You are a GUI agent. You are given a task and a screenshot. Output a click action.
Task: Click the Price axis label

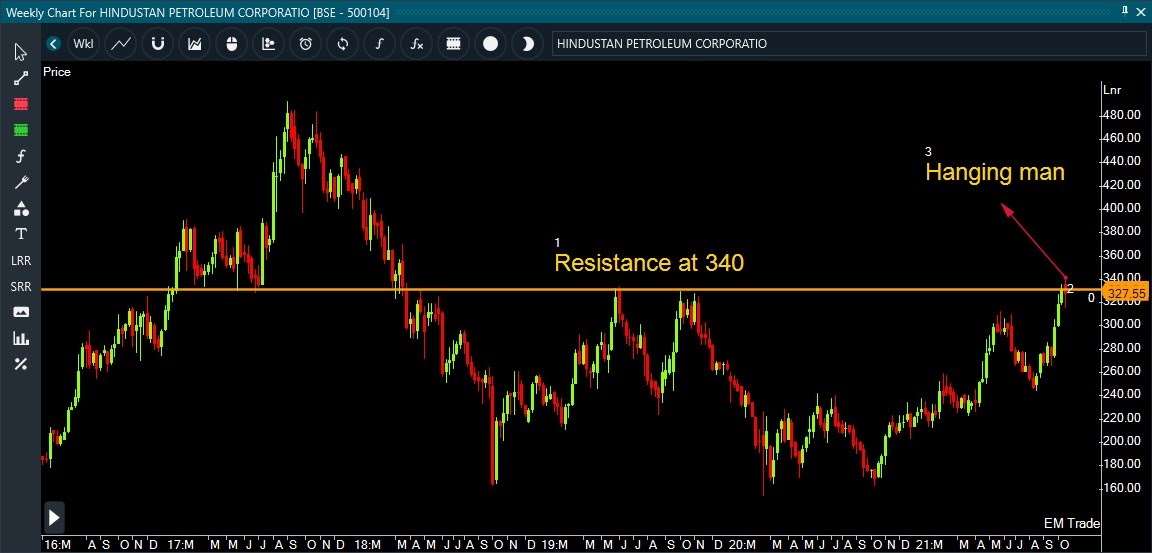tap(57, 72)
